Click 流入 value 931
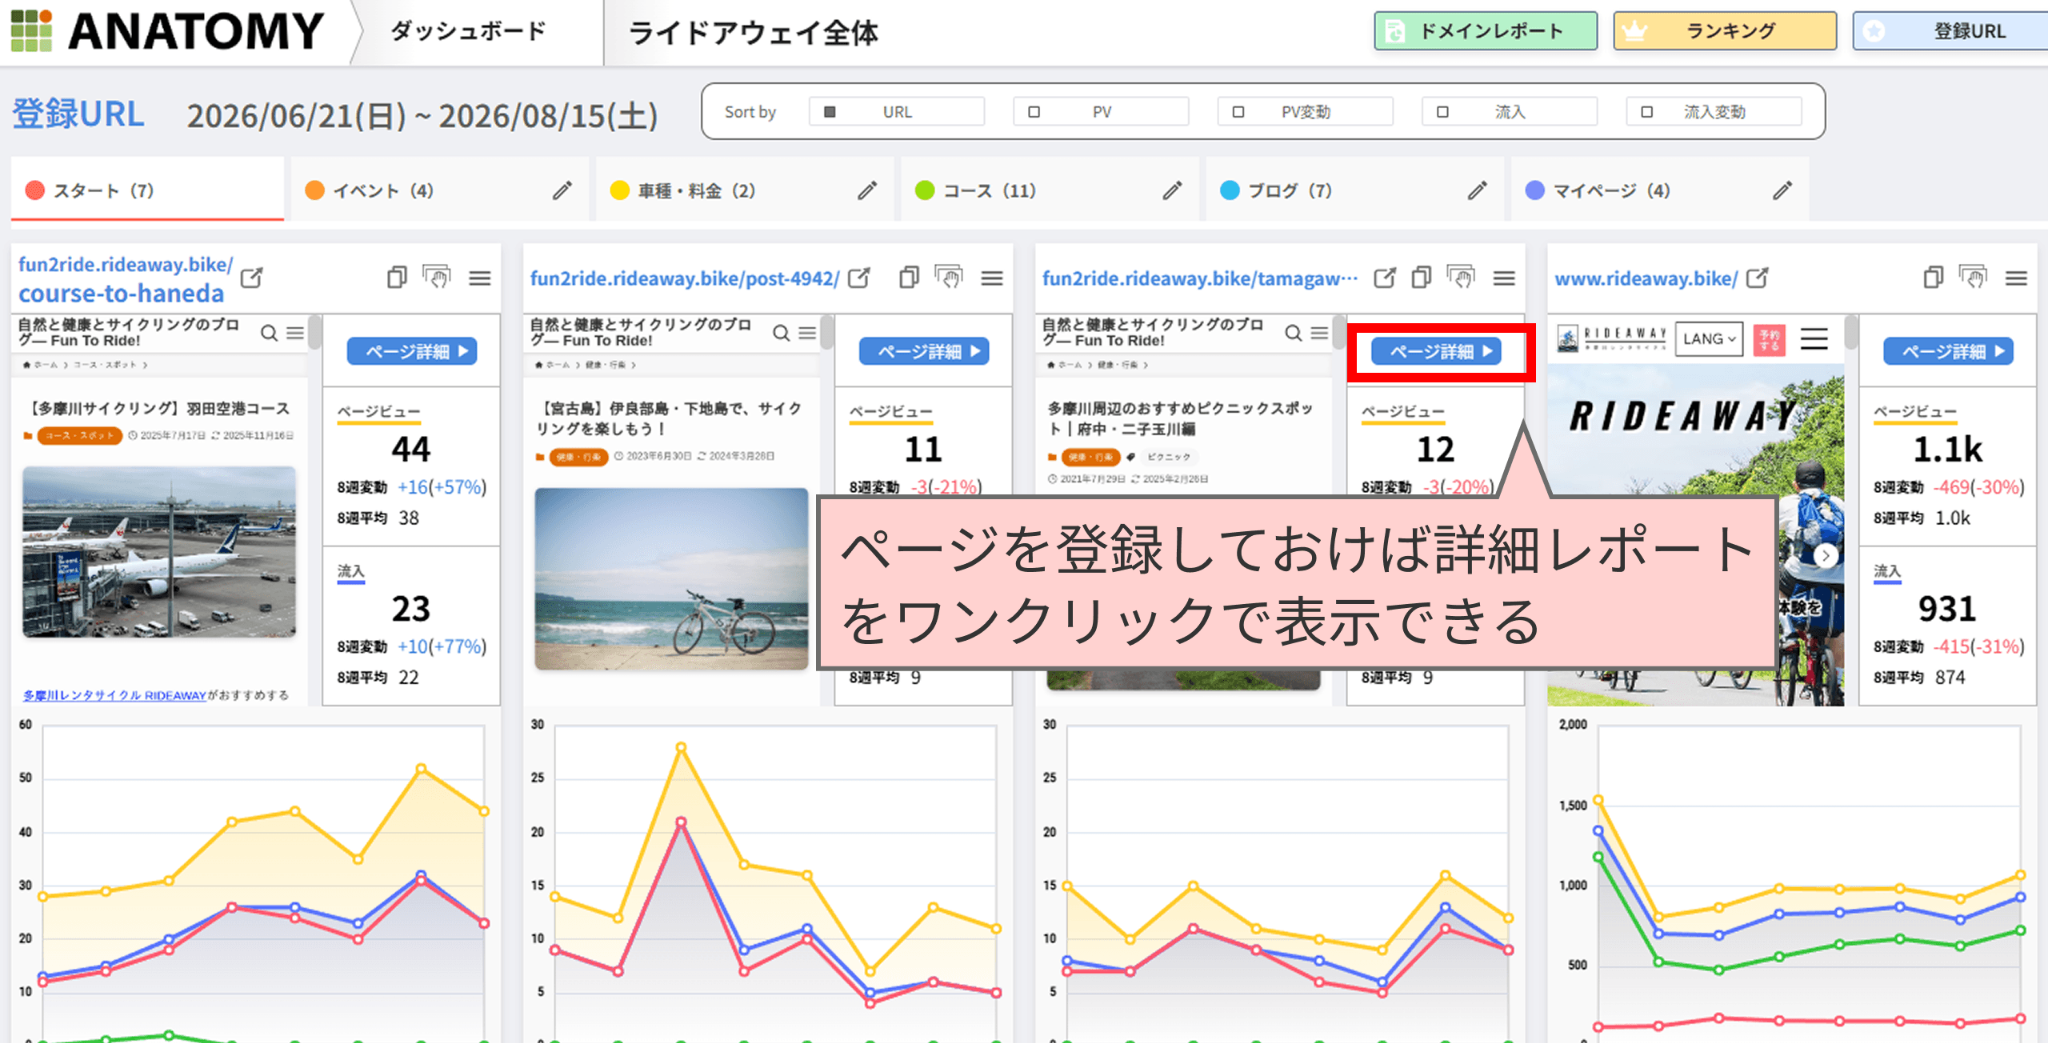 pyautogui.click(x=1946, y=608)
